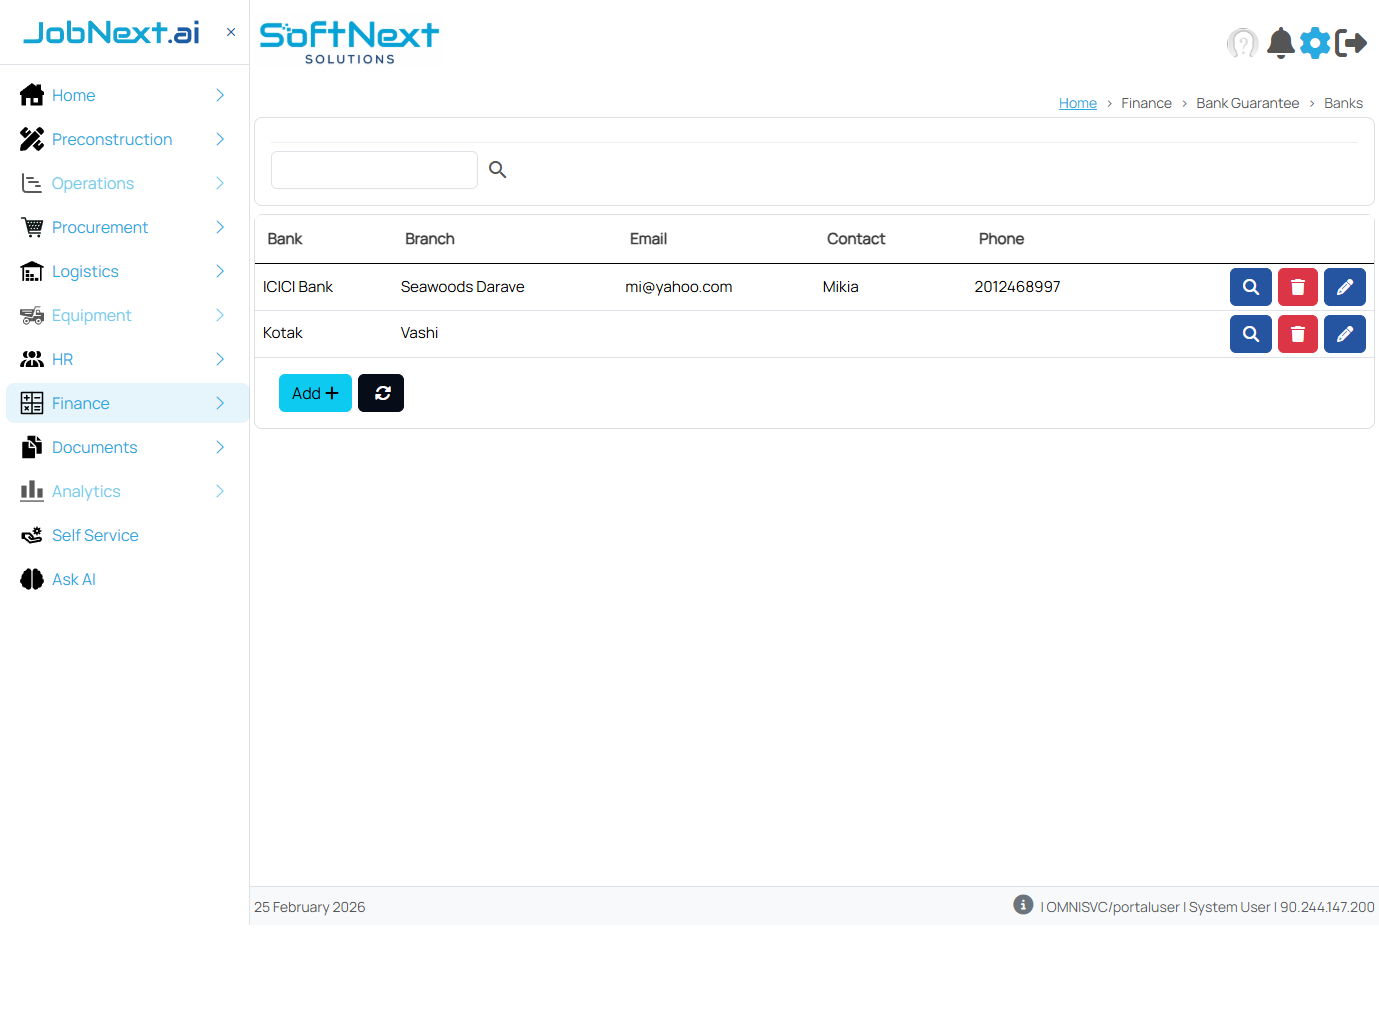Expand the HR menu chevron
Screen dimensions: 1379x1035
(x=220, y=359)
